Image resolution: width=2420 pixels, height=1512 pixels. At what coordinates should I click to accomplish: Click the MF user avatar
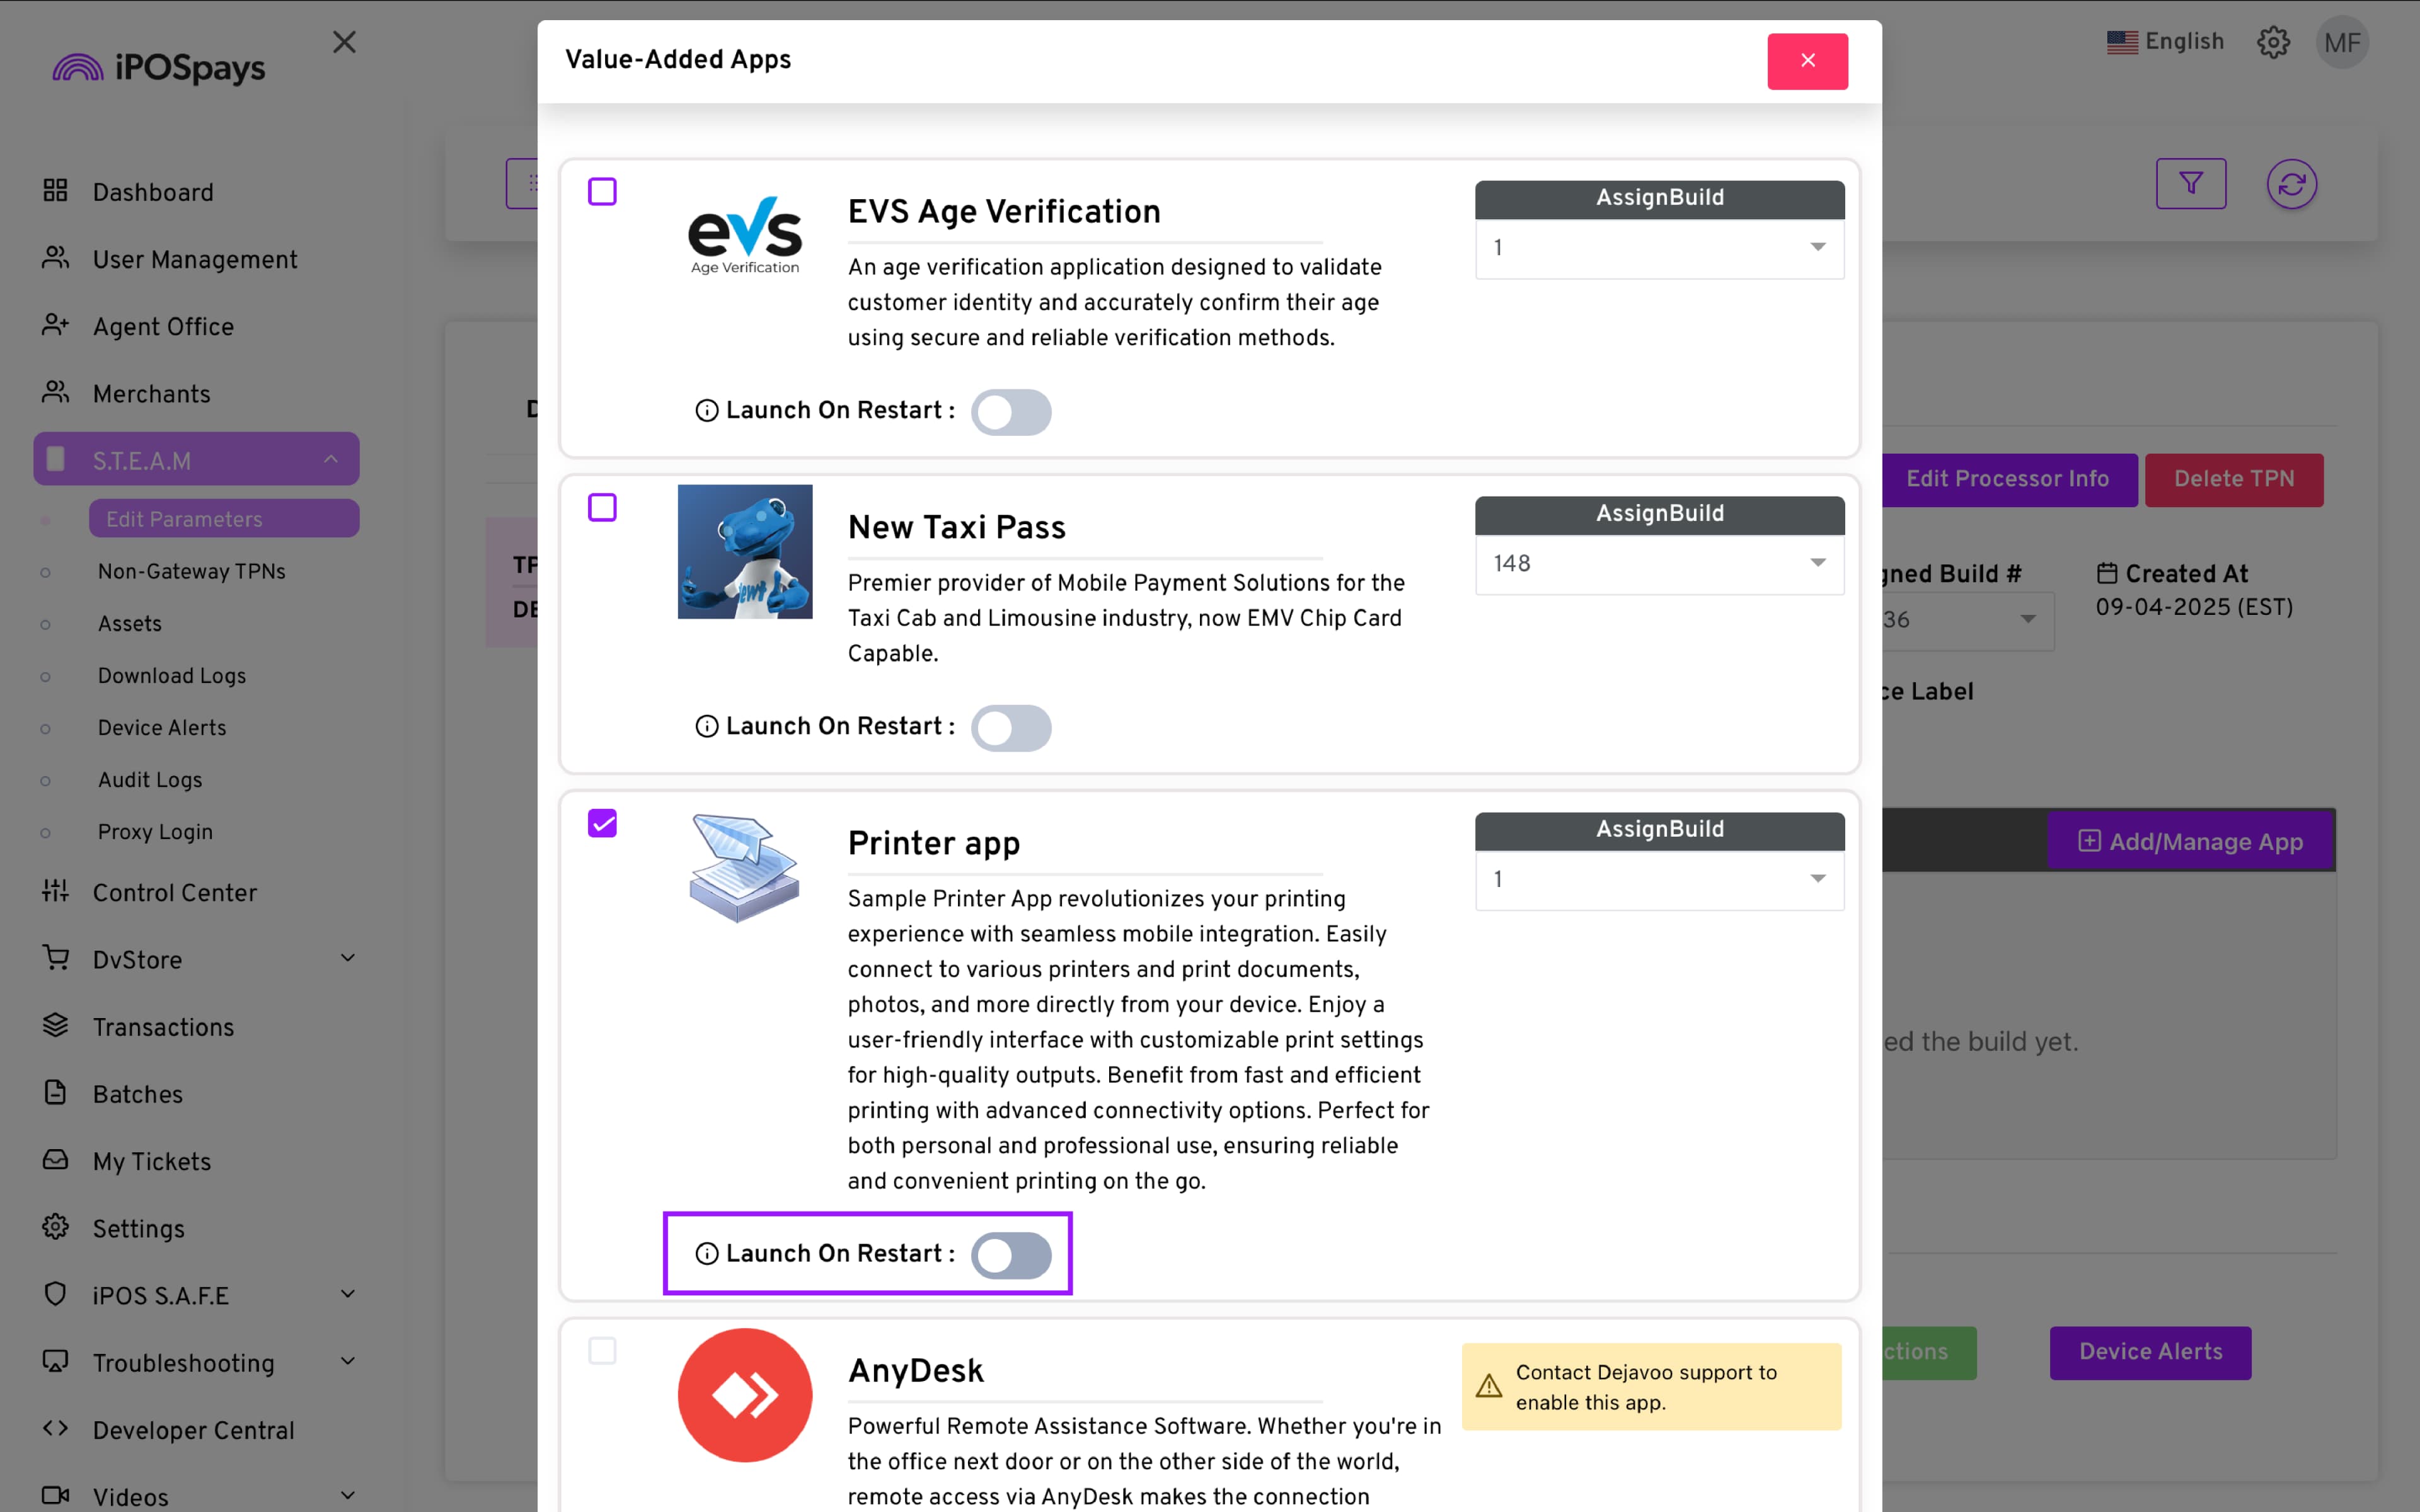pyautogui.click(x=2342, y=42)
